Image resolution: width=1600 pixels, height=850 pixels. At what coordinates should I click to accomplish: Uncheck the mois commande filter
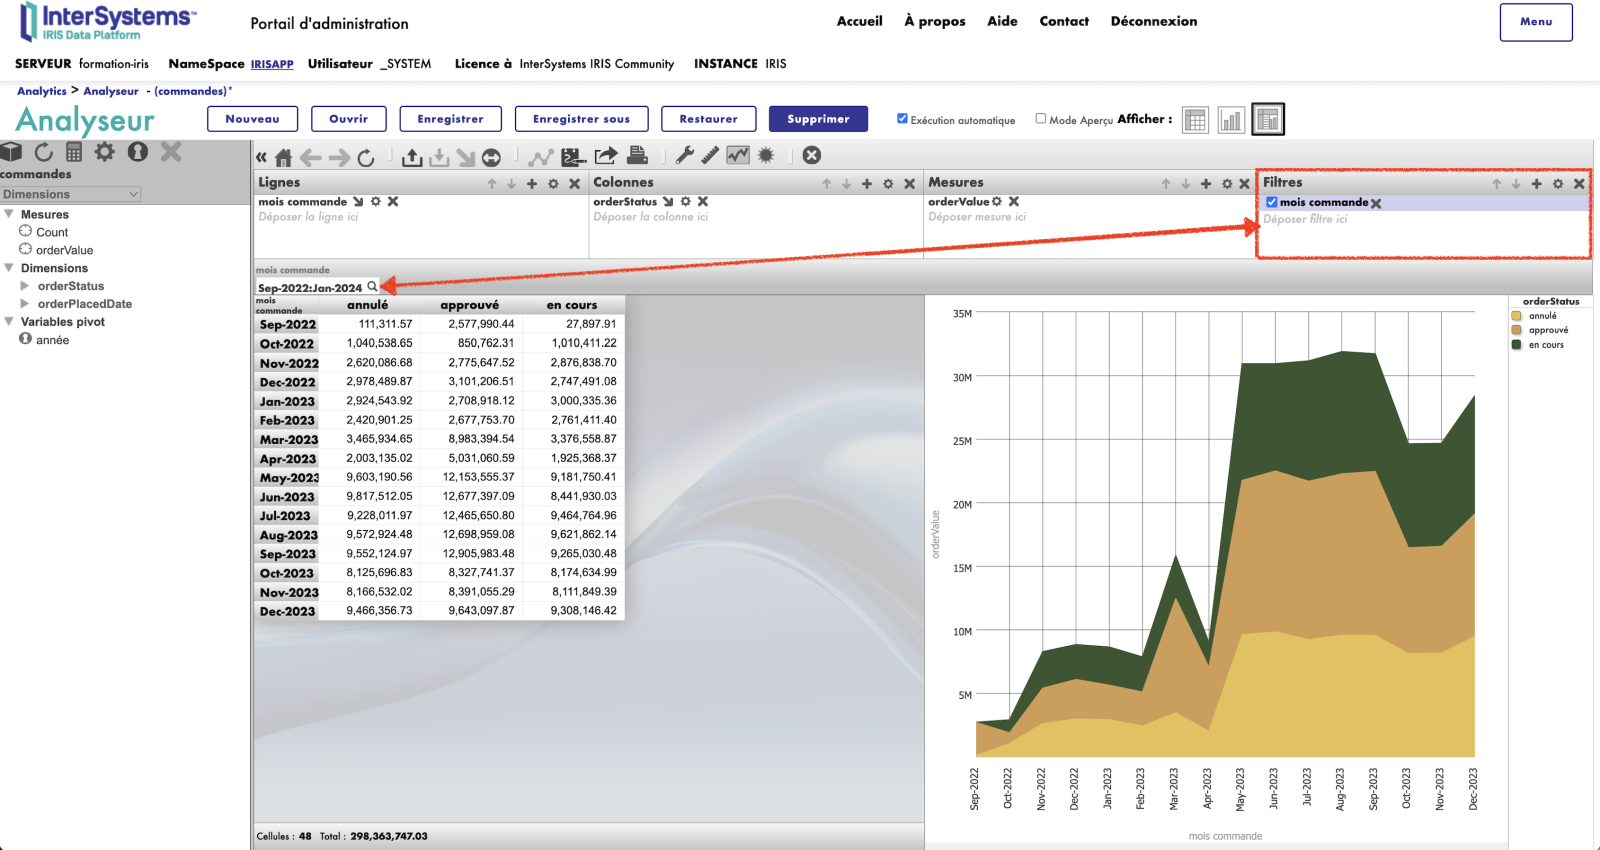[1271, 202]
